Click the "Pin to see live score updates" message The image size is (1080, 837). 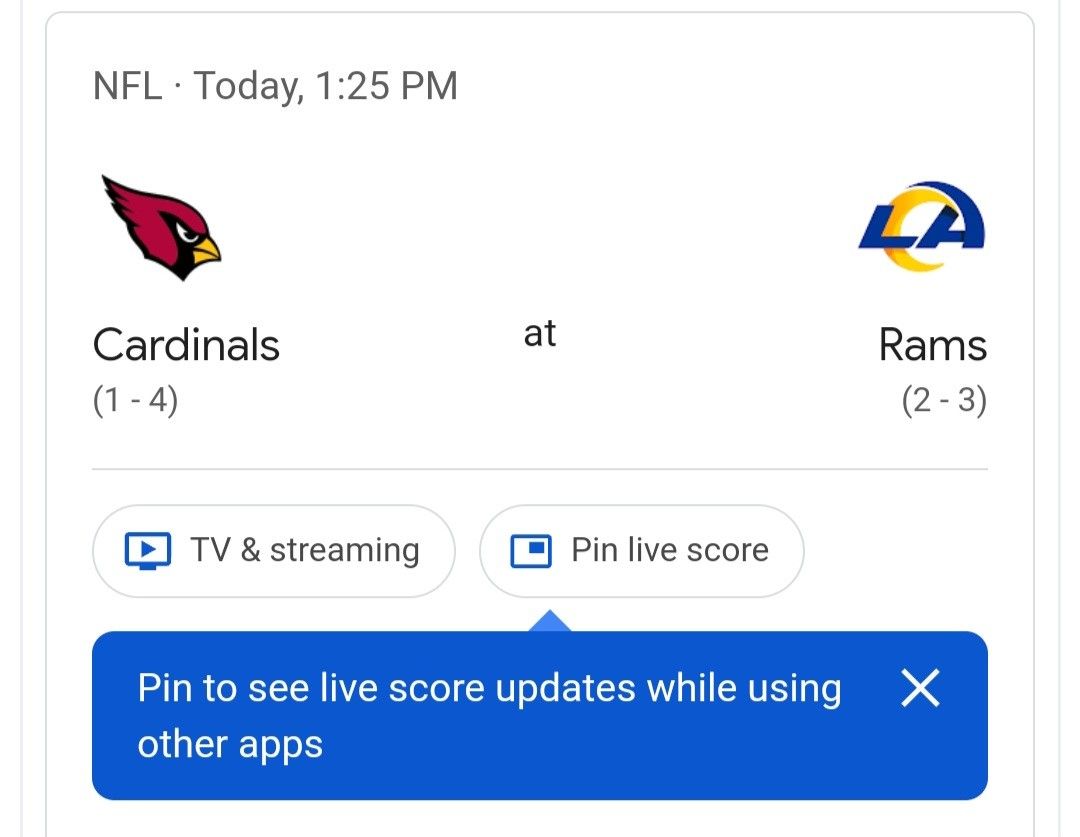[489, 689]
